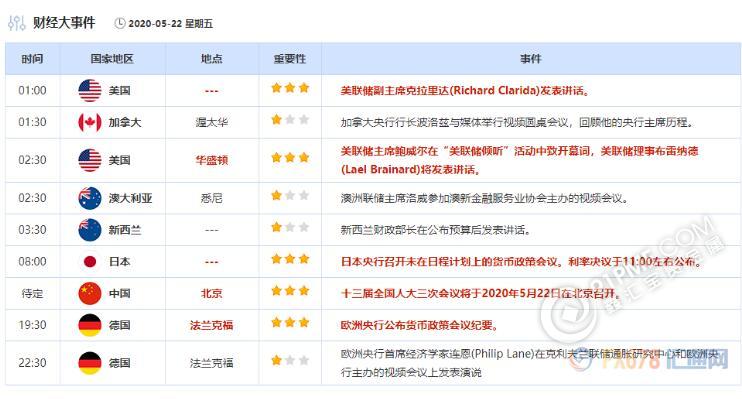The height and width of the screenshot is (399, 742).
Task: Open the 欧洲央行公布货币政策会议纪要 event
Action: pyautogui.click(x=419, y=325)
